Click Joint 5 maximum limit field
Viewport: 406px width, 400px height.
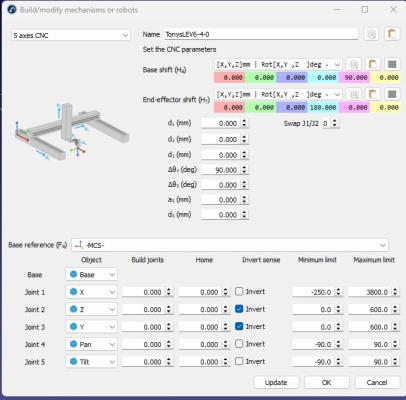tap(370, 362)
